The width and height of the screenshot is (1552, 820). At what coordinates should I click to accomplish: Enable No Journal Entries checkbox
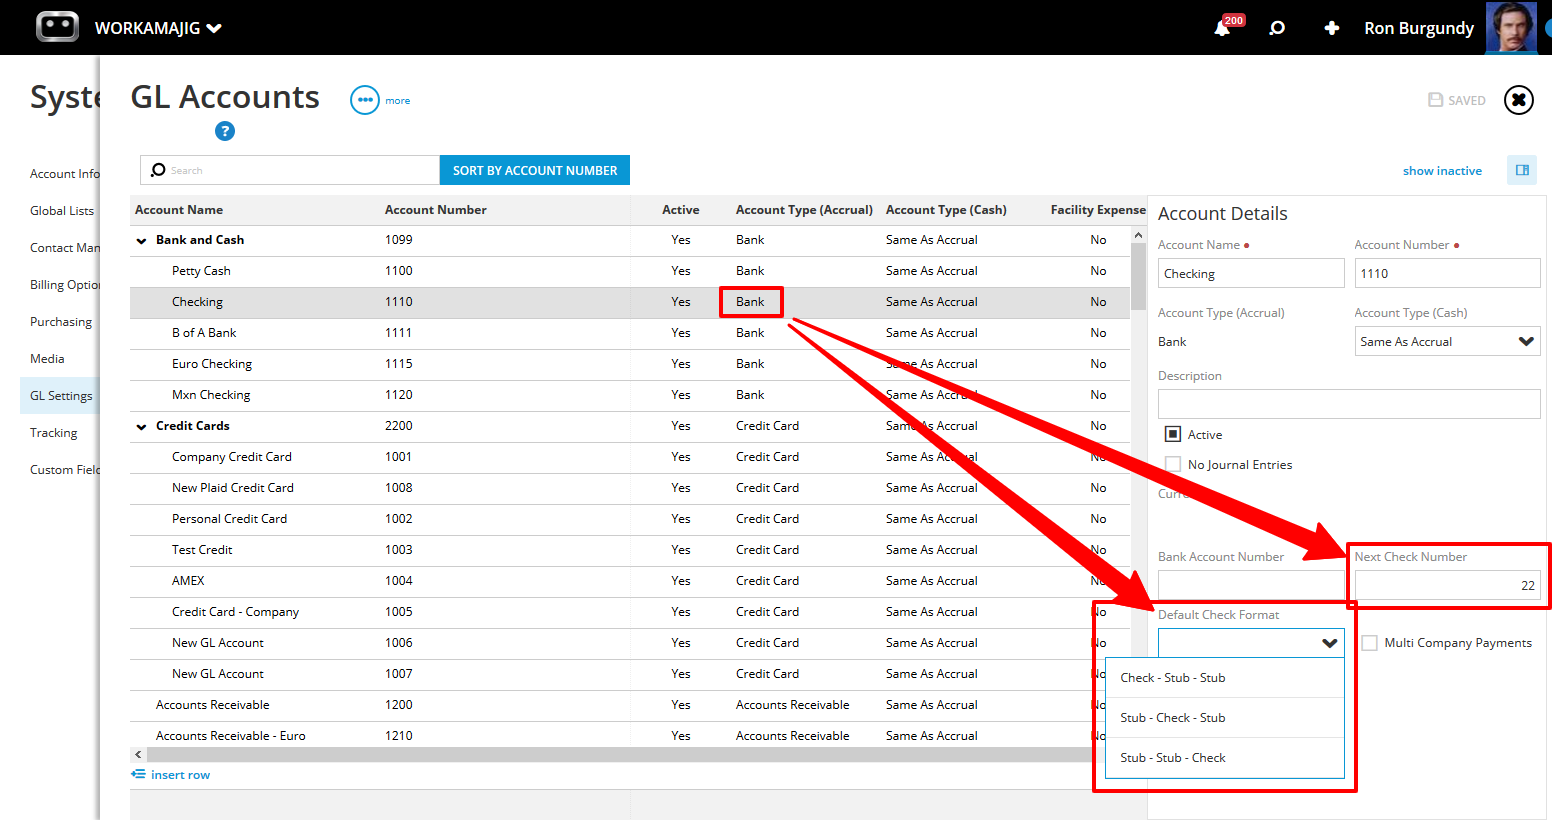click(1173, 464)
